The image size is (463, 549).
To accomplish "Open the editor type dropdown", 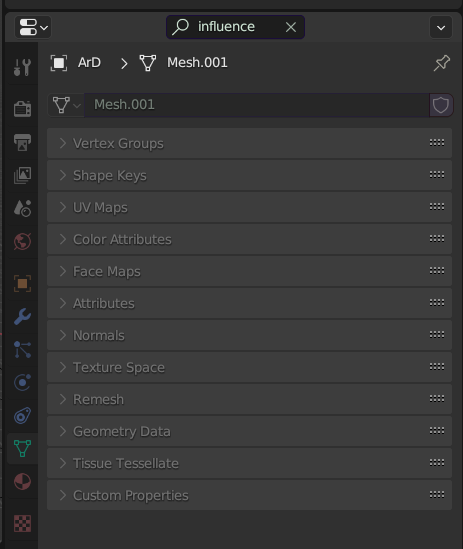I will [x=33, y=27].
